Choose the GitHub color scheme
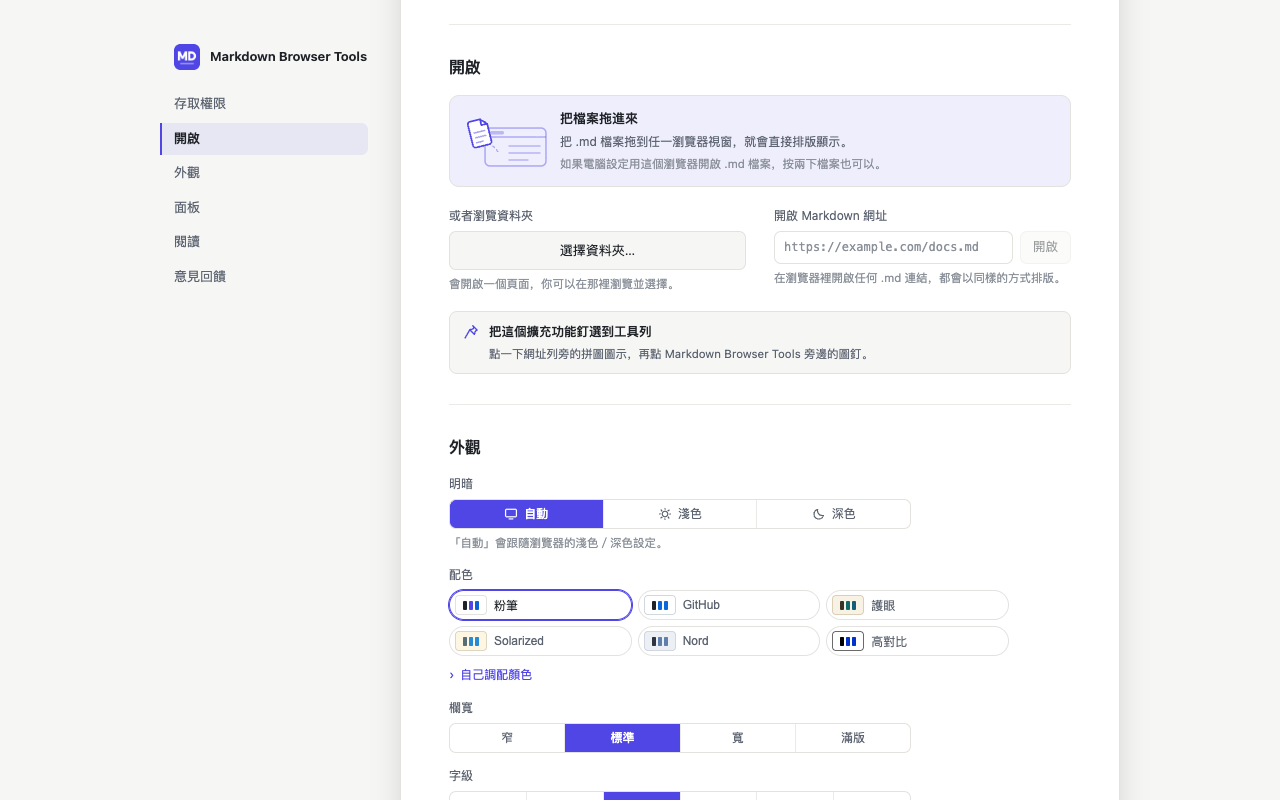This screenshot has width=1280, height=800. pyautogui.click(x=729, y=605)
